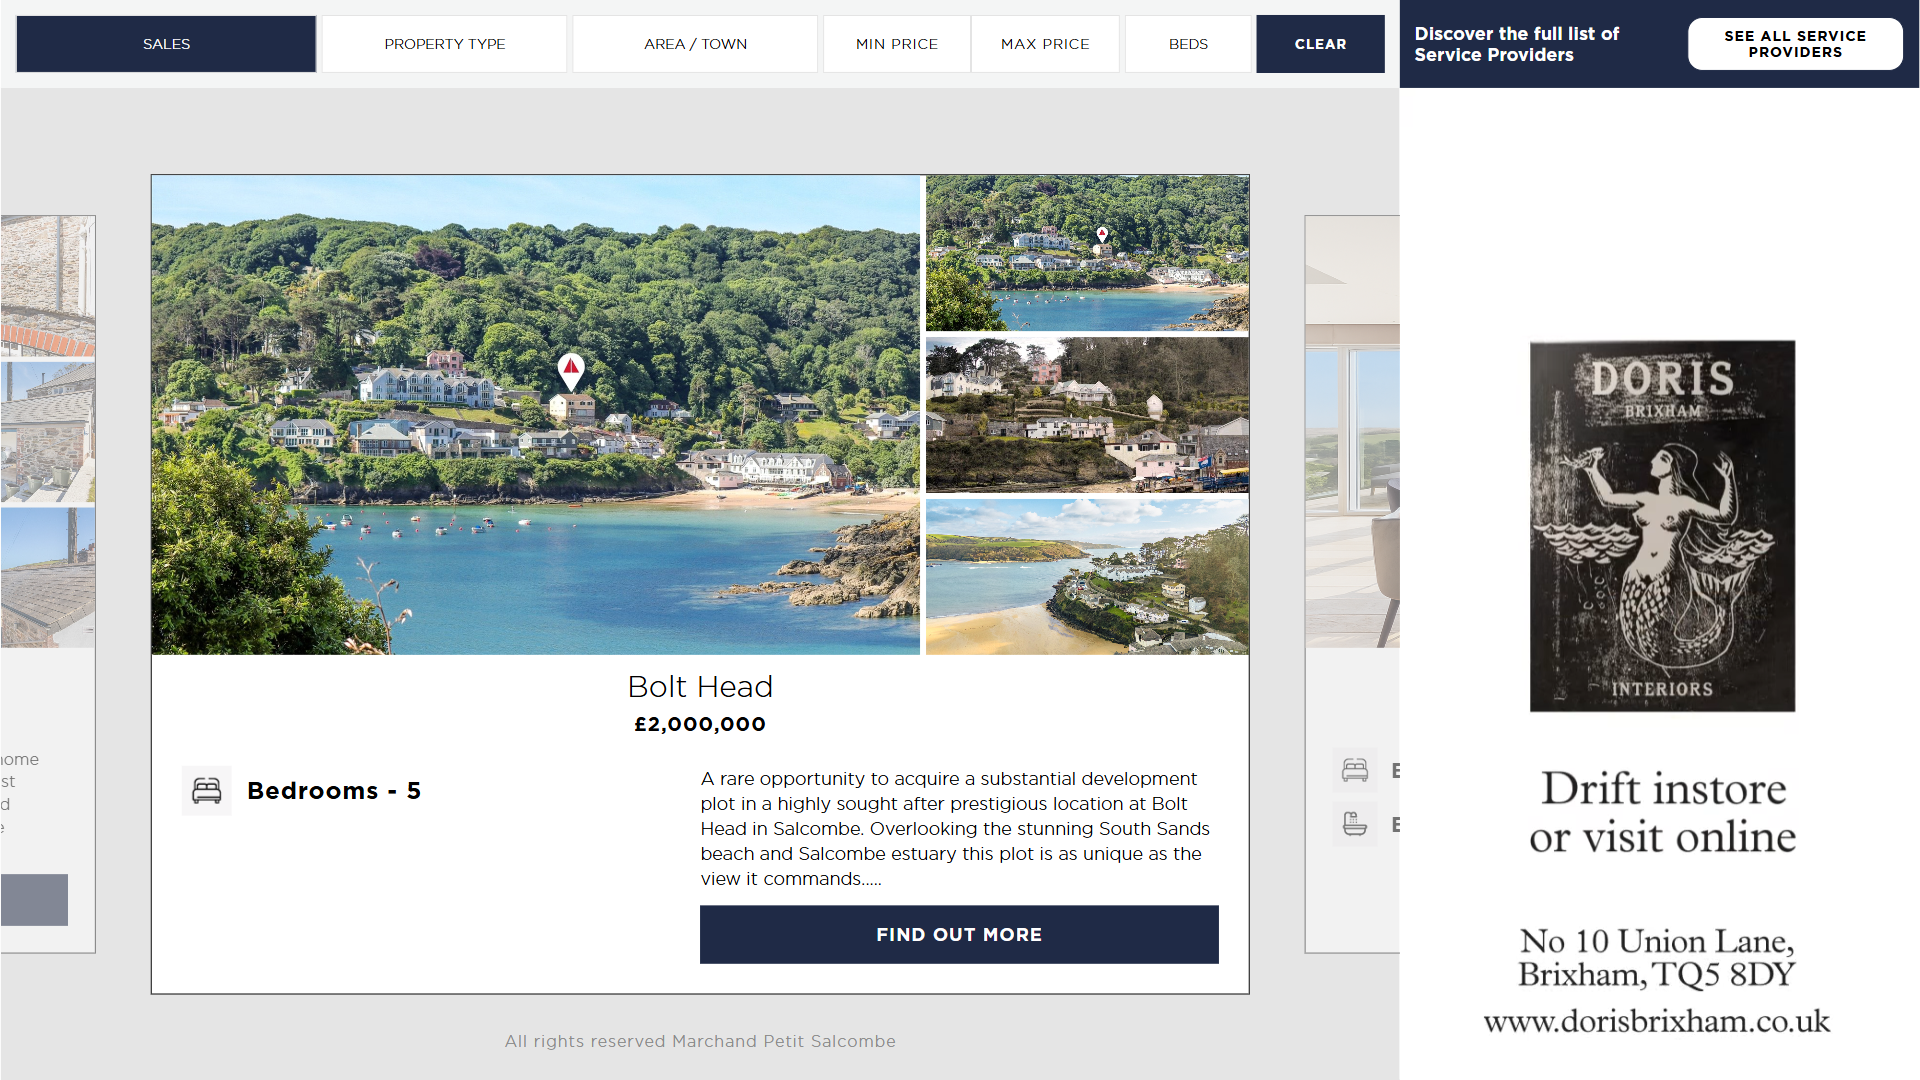
Task: Expand the Area / Town filter
Action: point(695,44)
